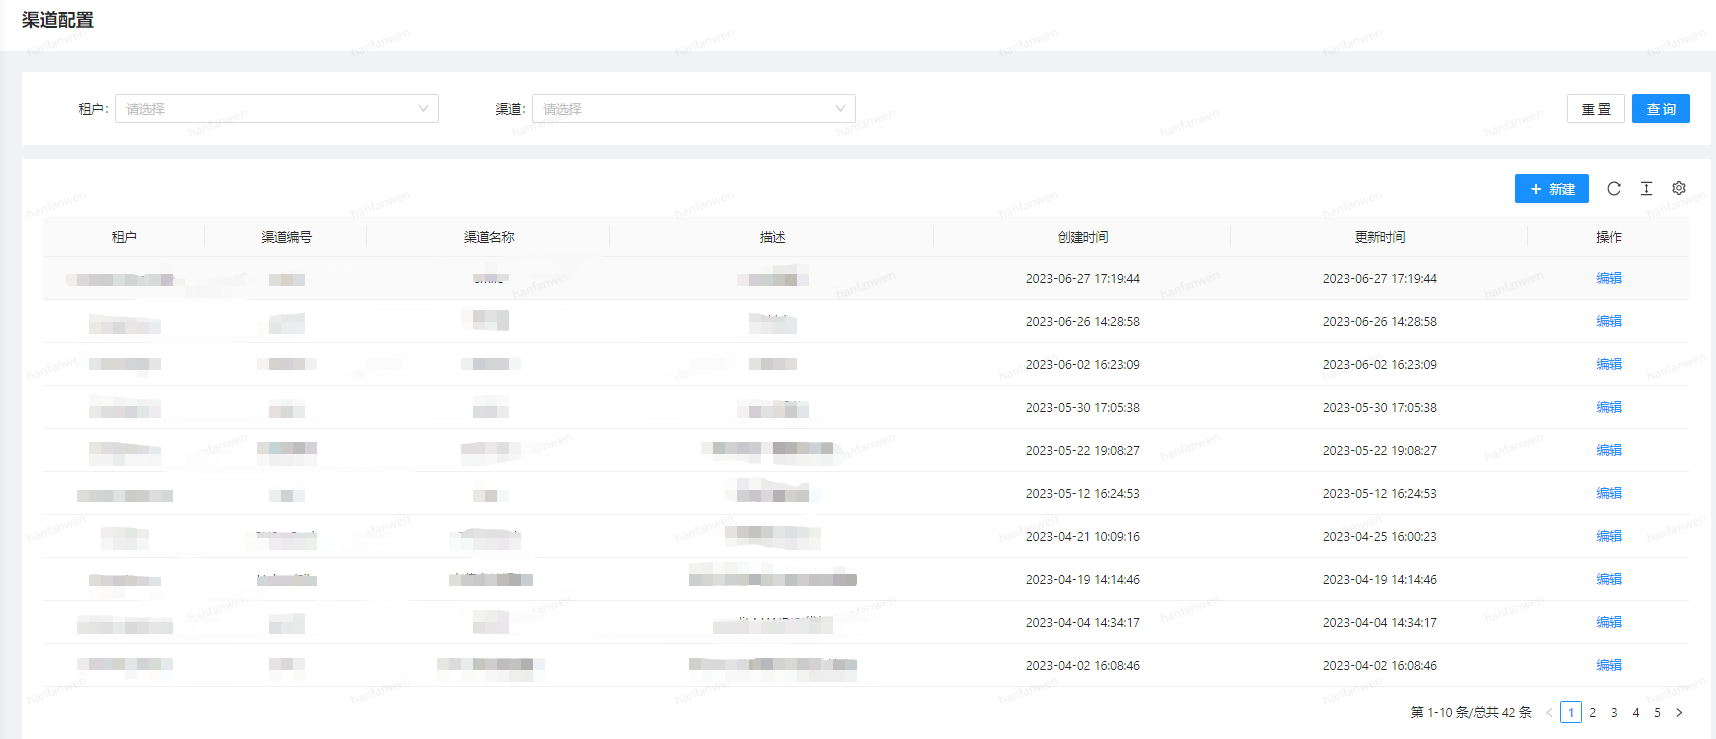The height and width of the screenshot is (739, 1716).
Task: Click the 渠道名称 column header
Action: [489, 237]
